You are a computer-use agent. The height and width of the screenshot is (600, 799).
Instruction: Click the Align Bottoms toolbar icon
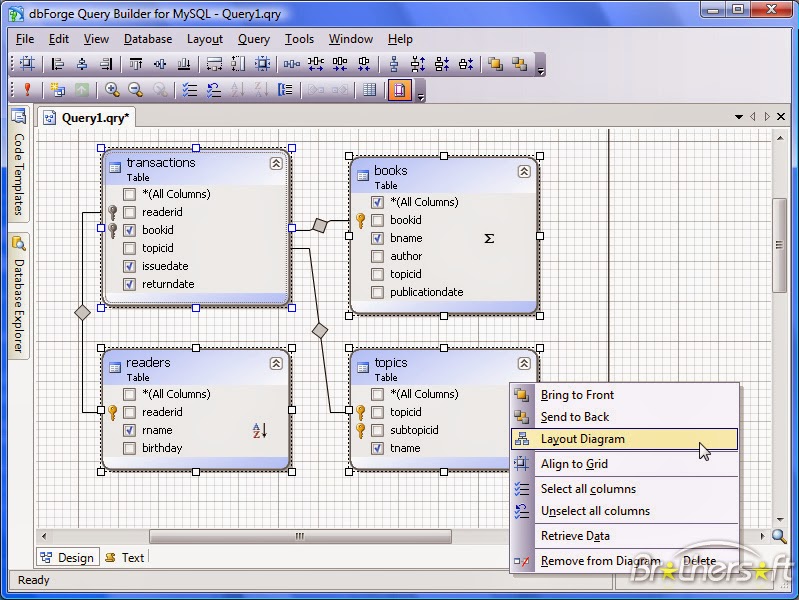click(184, 64)
